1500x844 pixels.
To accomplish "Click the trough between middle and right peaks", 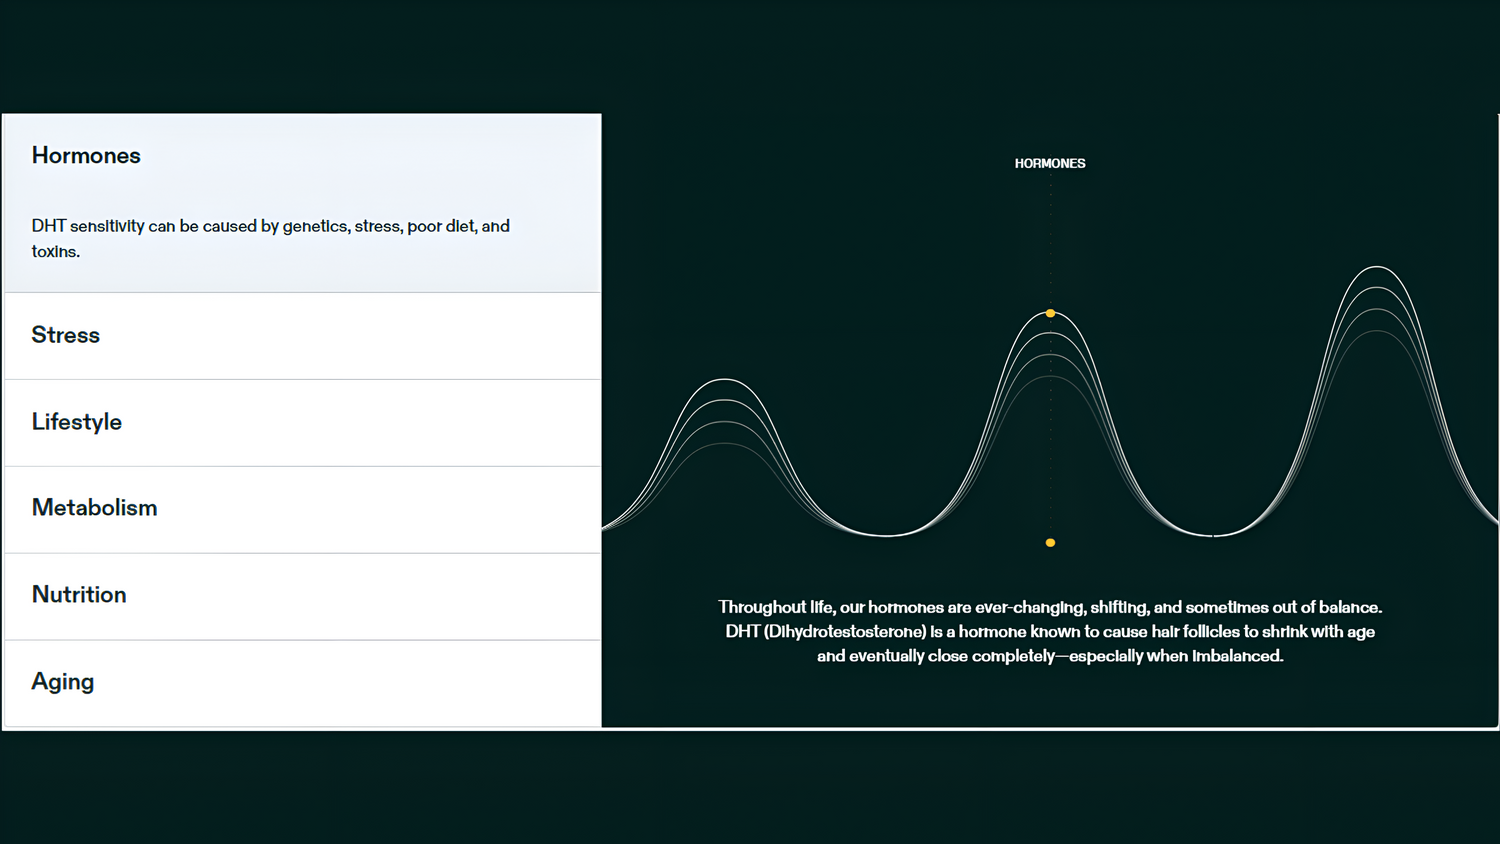I will [x=1213, y=535].
